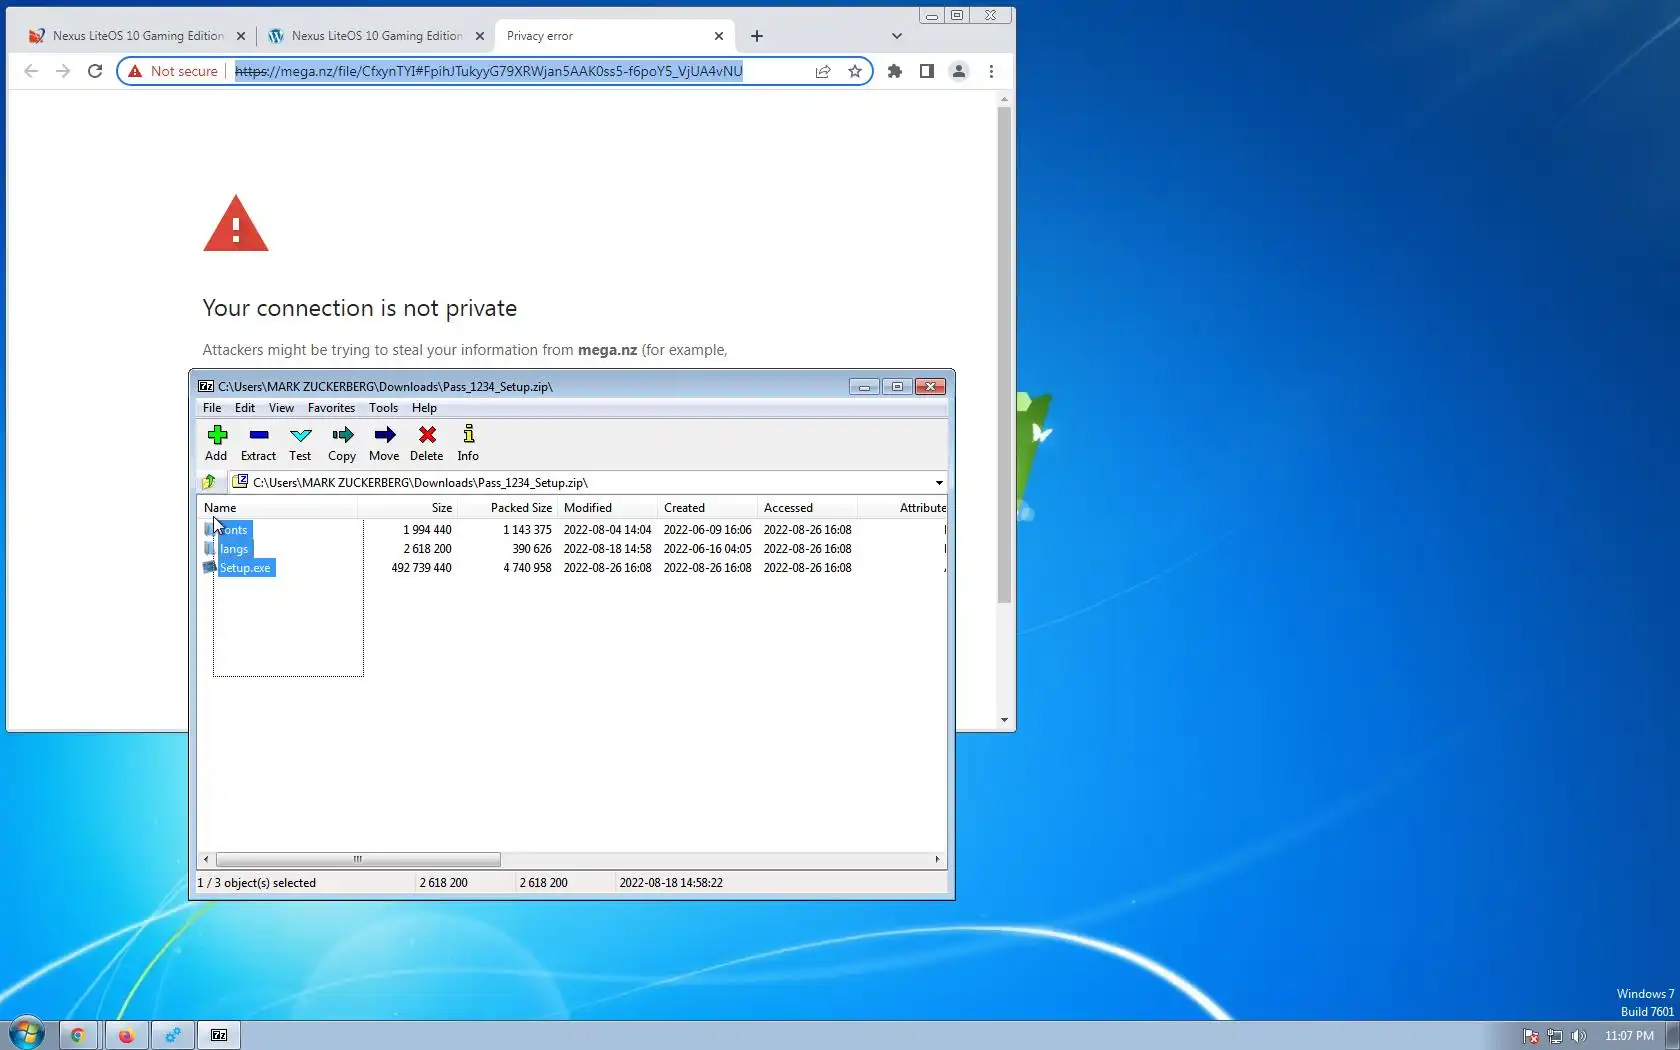This screenshot has height=1050, width=1680.
Task: Go back in Chrome
Action: (31, 71)
